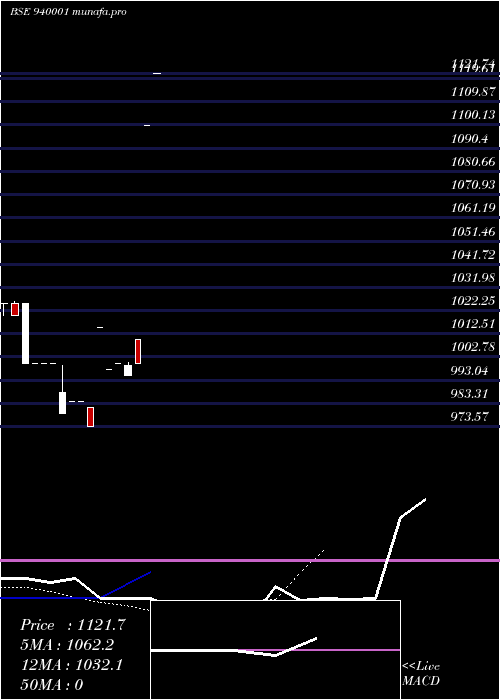Select the 1100.13 price level label

(x=473, y=115)
